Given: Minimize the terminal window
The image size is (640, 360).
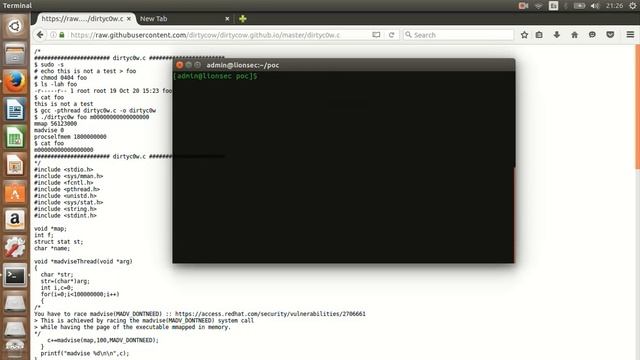Looking at the screenshot, I should pyautogui.click(x=189, y=65).
